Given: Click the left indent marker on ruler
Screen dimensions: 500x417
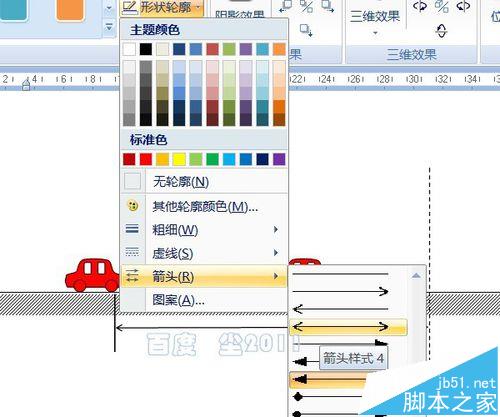Looking at the screenshot, I should (26, 85).
